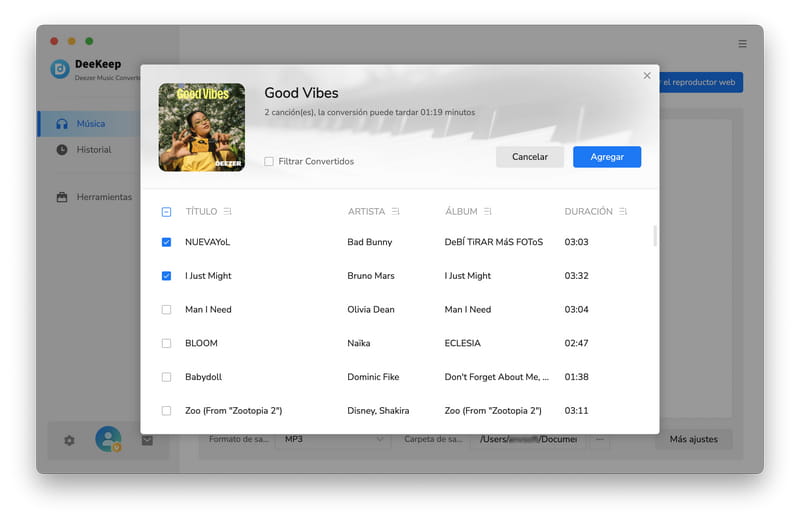
Task: Click artist Bad Bunny
Action: [369, 242]
